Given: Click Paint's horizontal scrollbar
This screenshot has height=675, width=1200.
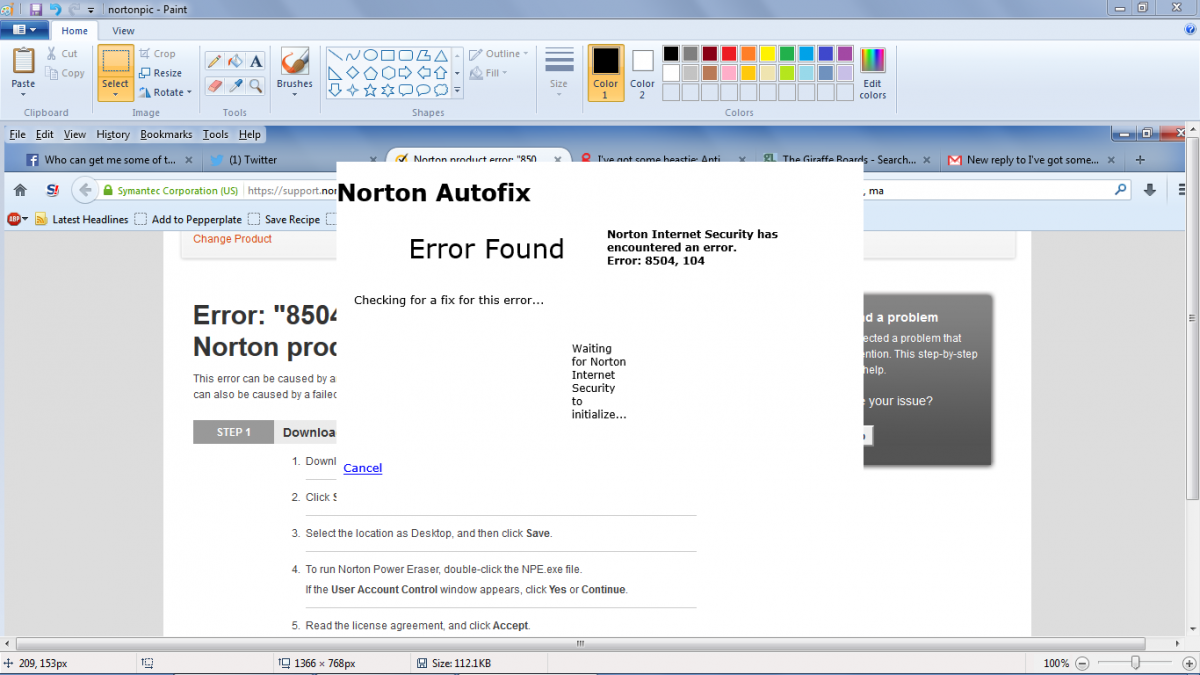Looking at the screenshot, I should tap(580, 644).
